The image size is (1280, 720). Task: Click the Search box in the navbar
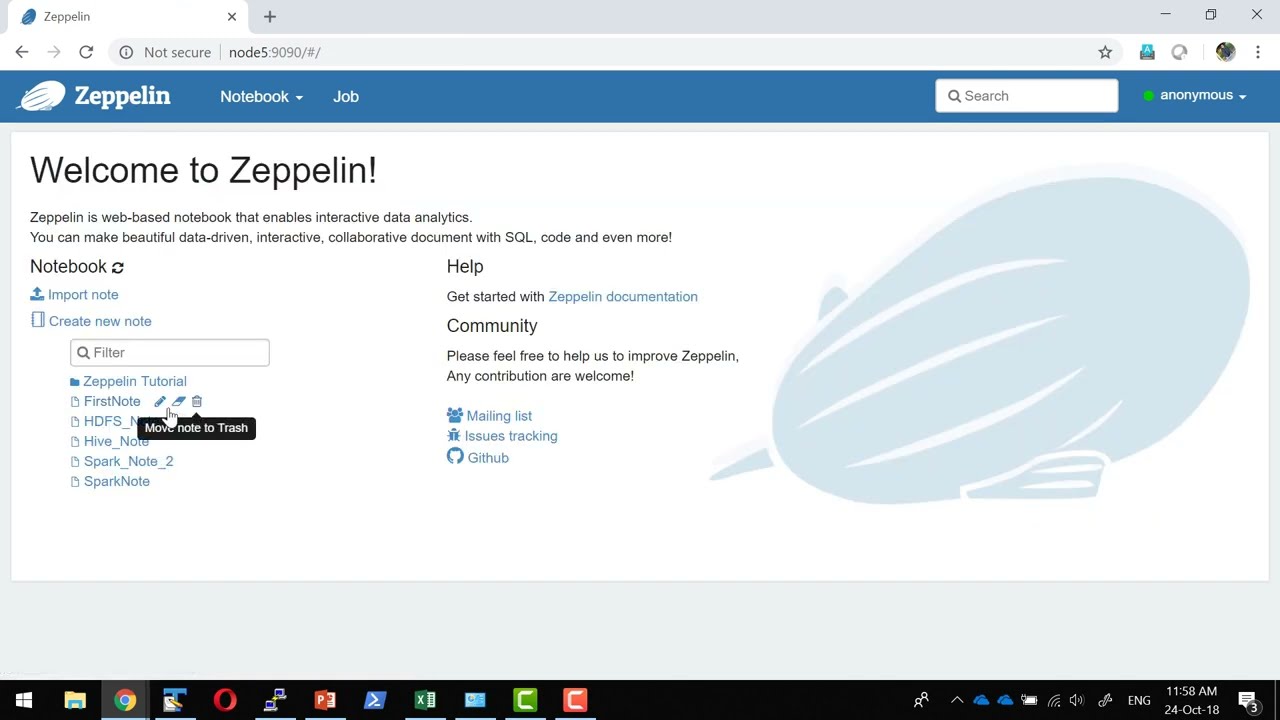1027,96
